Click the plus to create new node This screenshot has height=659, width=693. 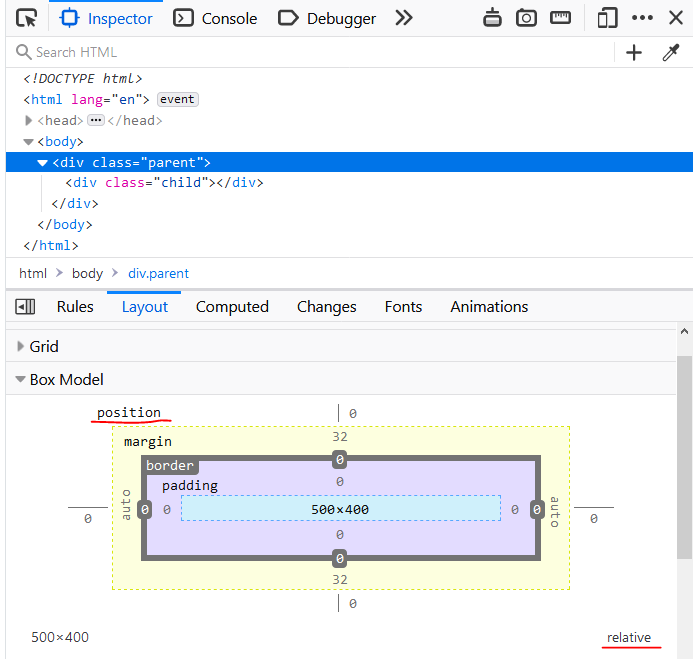(x=634, y=53)
